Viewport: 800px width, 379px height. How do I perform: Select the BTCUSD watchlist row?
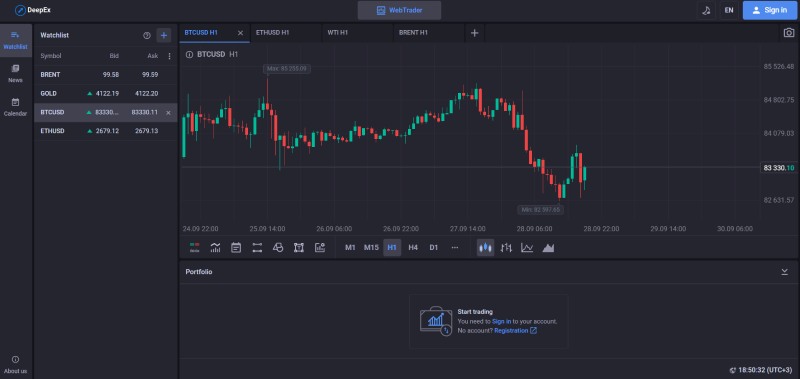pyautogui.click(x=106, y=112)
